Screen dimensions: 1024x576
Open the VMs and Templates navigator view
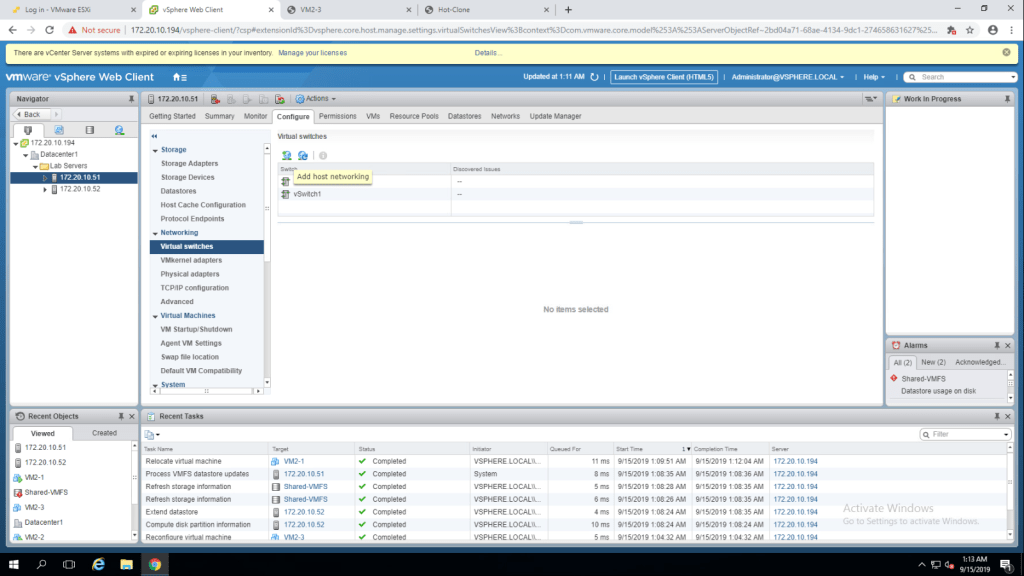[59, 130]
